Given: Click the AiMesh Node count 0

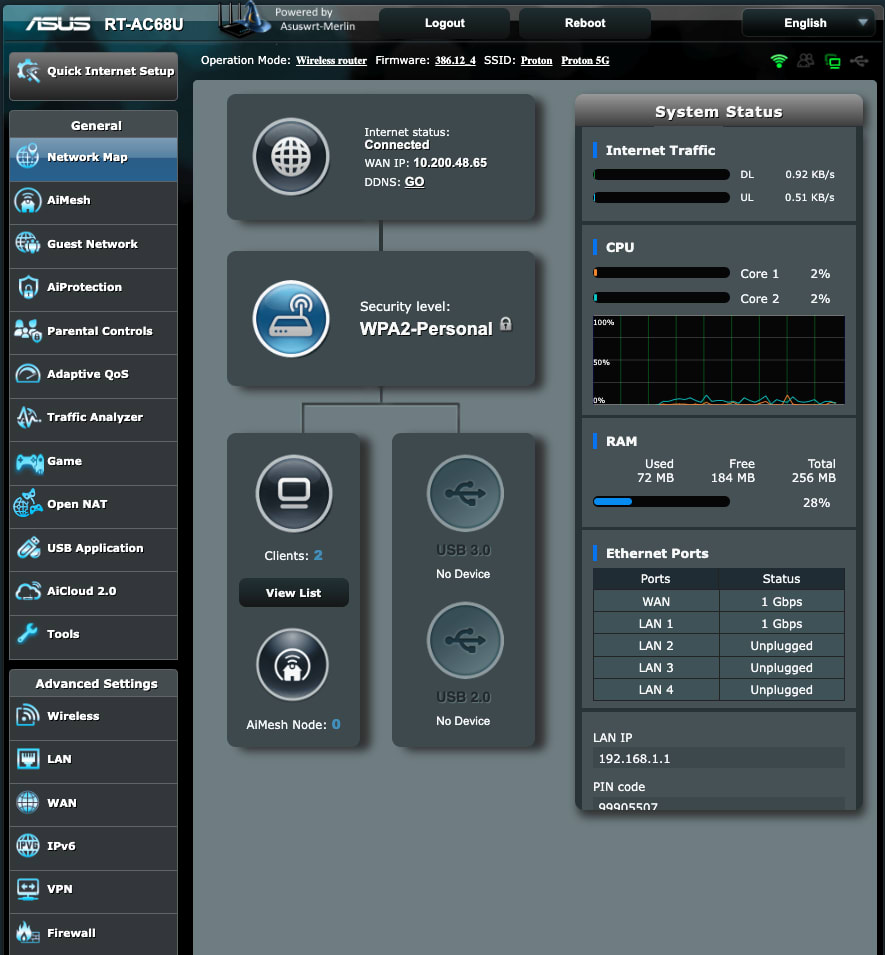Looking at the screenshot, I should coord(336,724).
